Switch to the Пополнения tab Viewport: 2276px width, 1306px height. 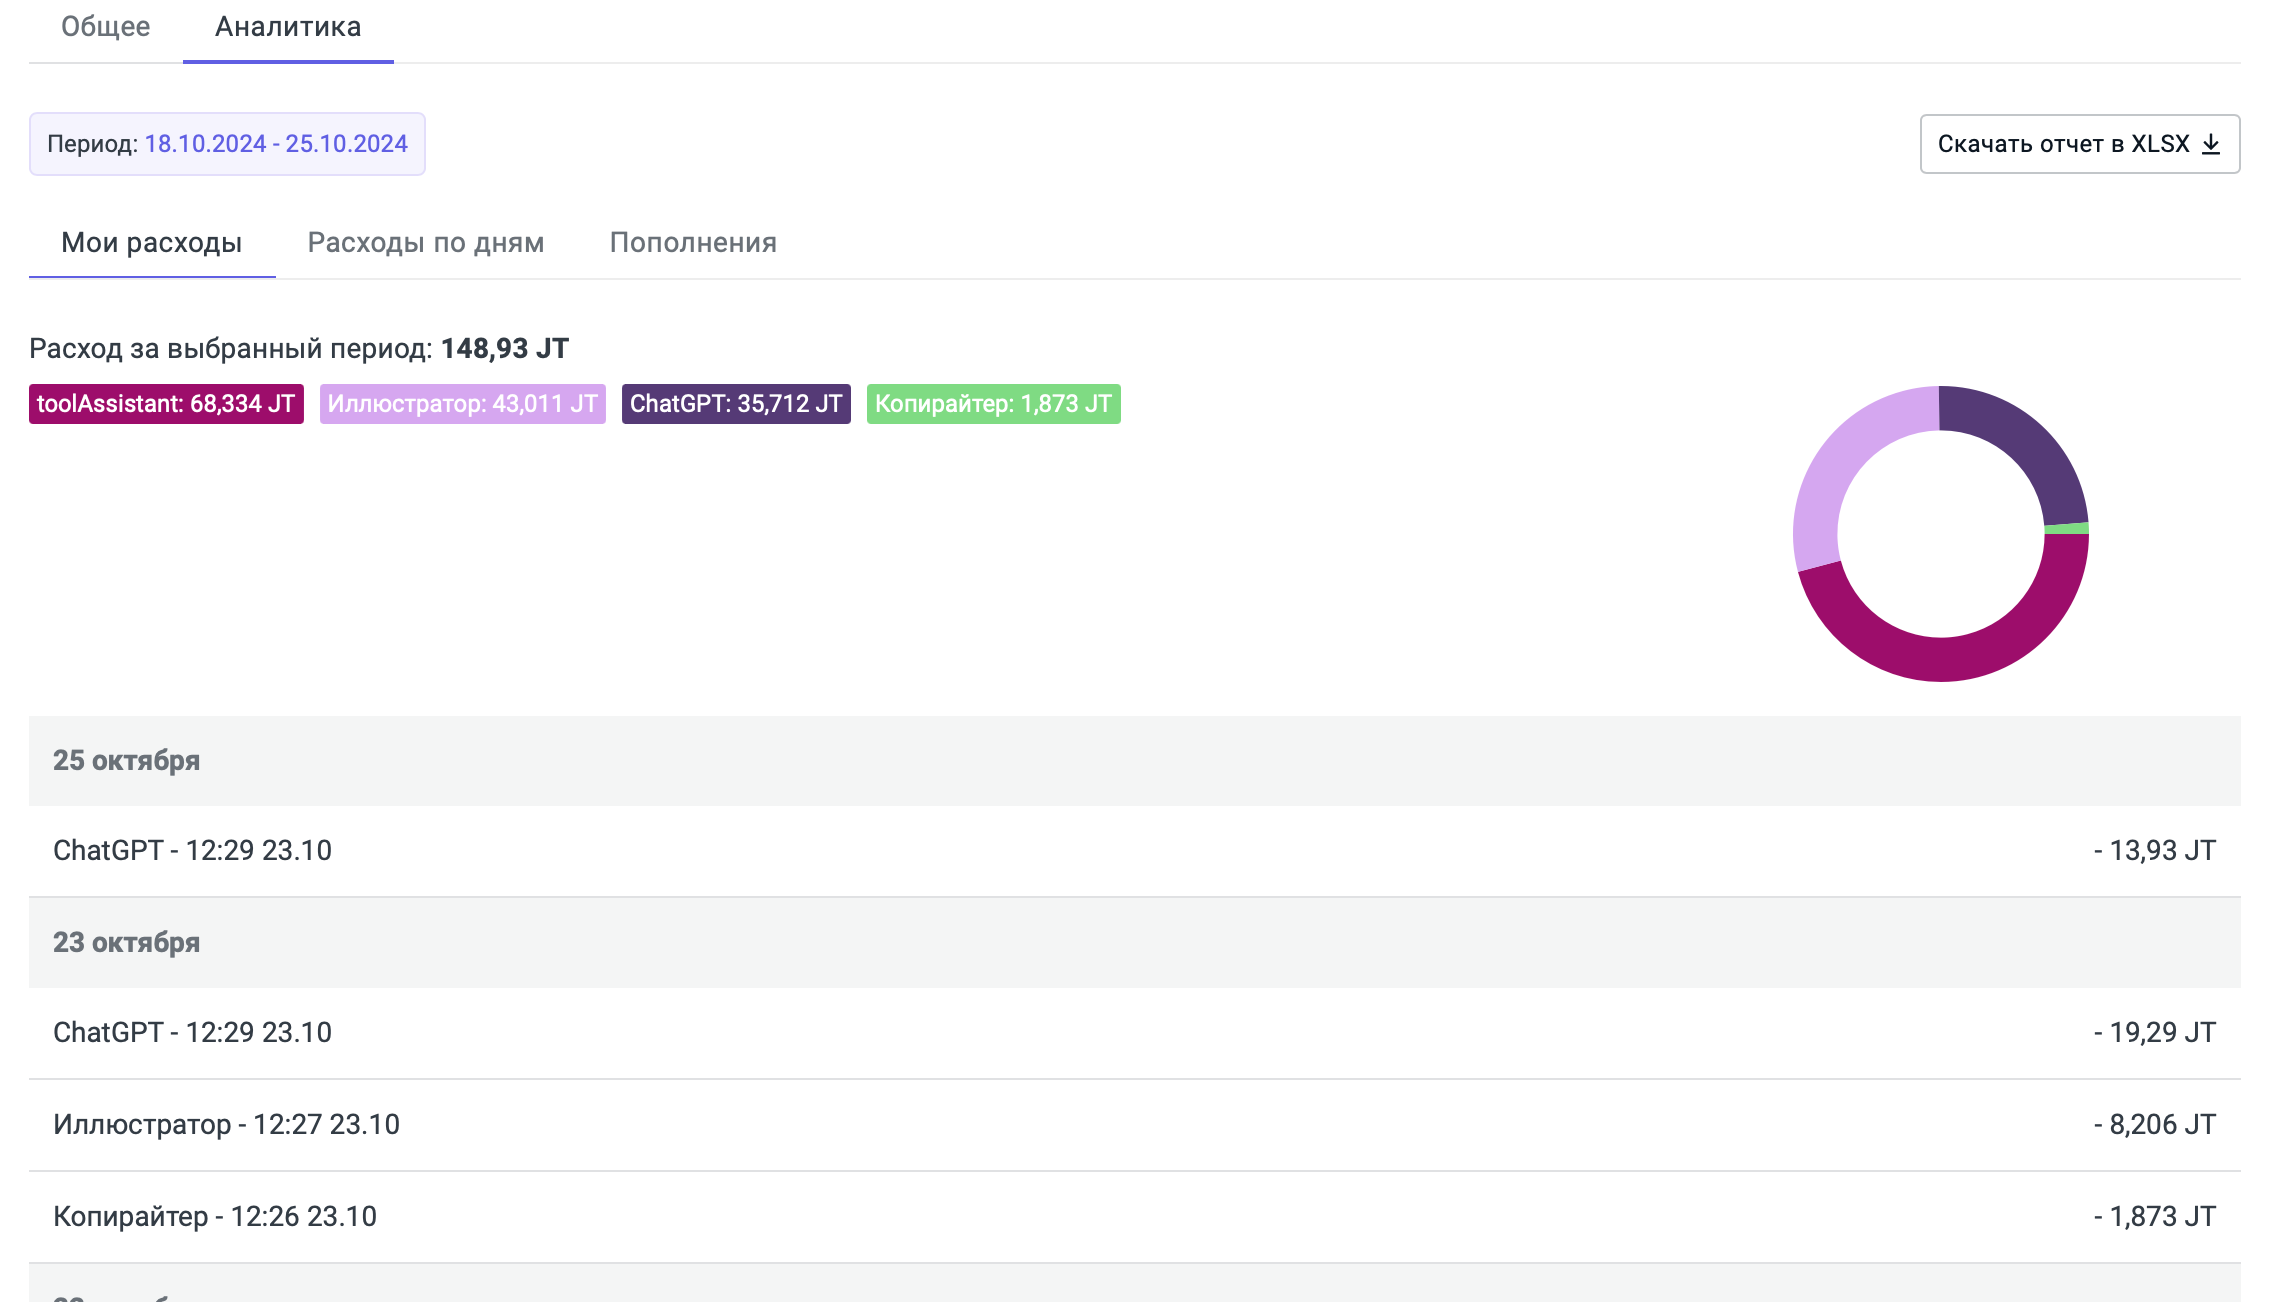click(x=693, y=243)
